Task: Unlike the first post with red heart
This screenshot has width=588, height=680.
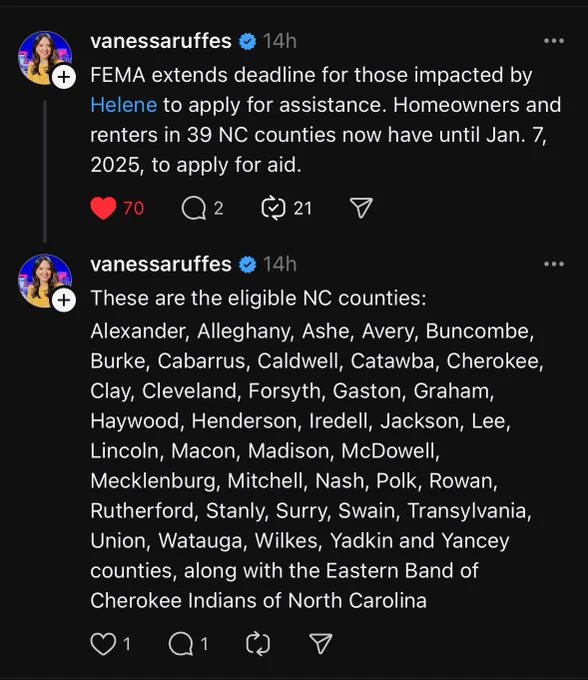Action: coord(103,208)
